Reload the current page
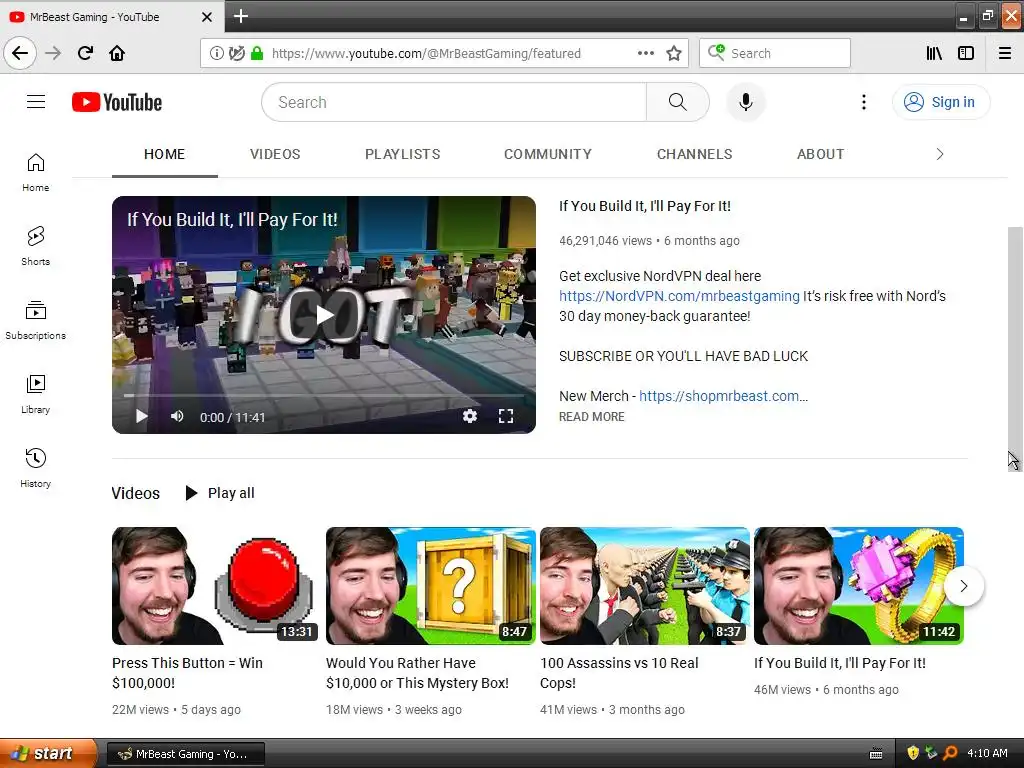Screen dimensions: 1024x768 click(x=85, y=53)
